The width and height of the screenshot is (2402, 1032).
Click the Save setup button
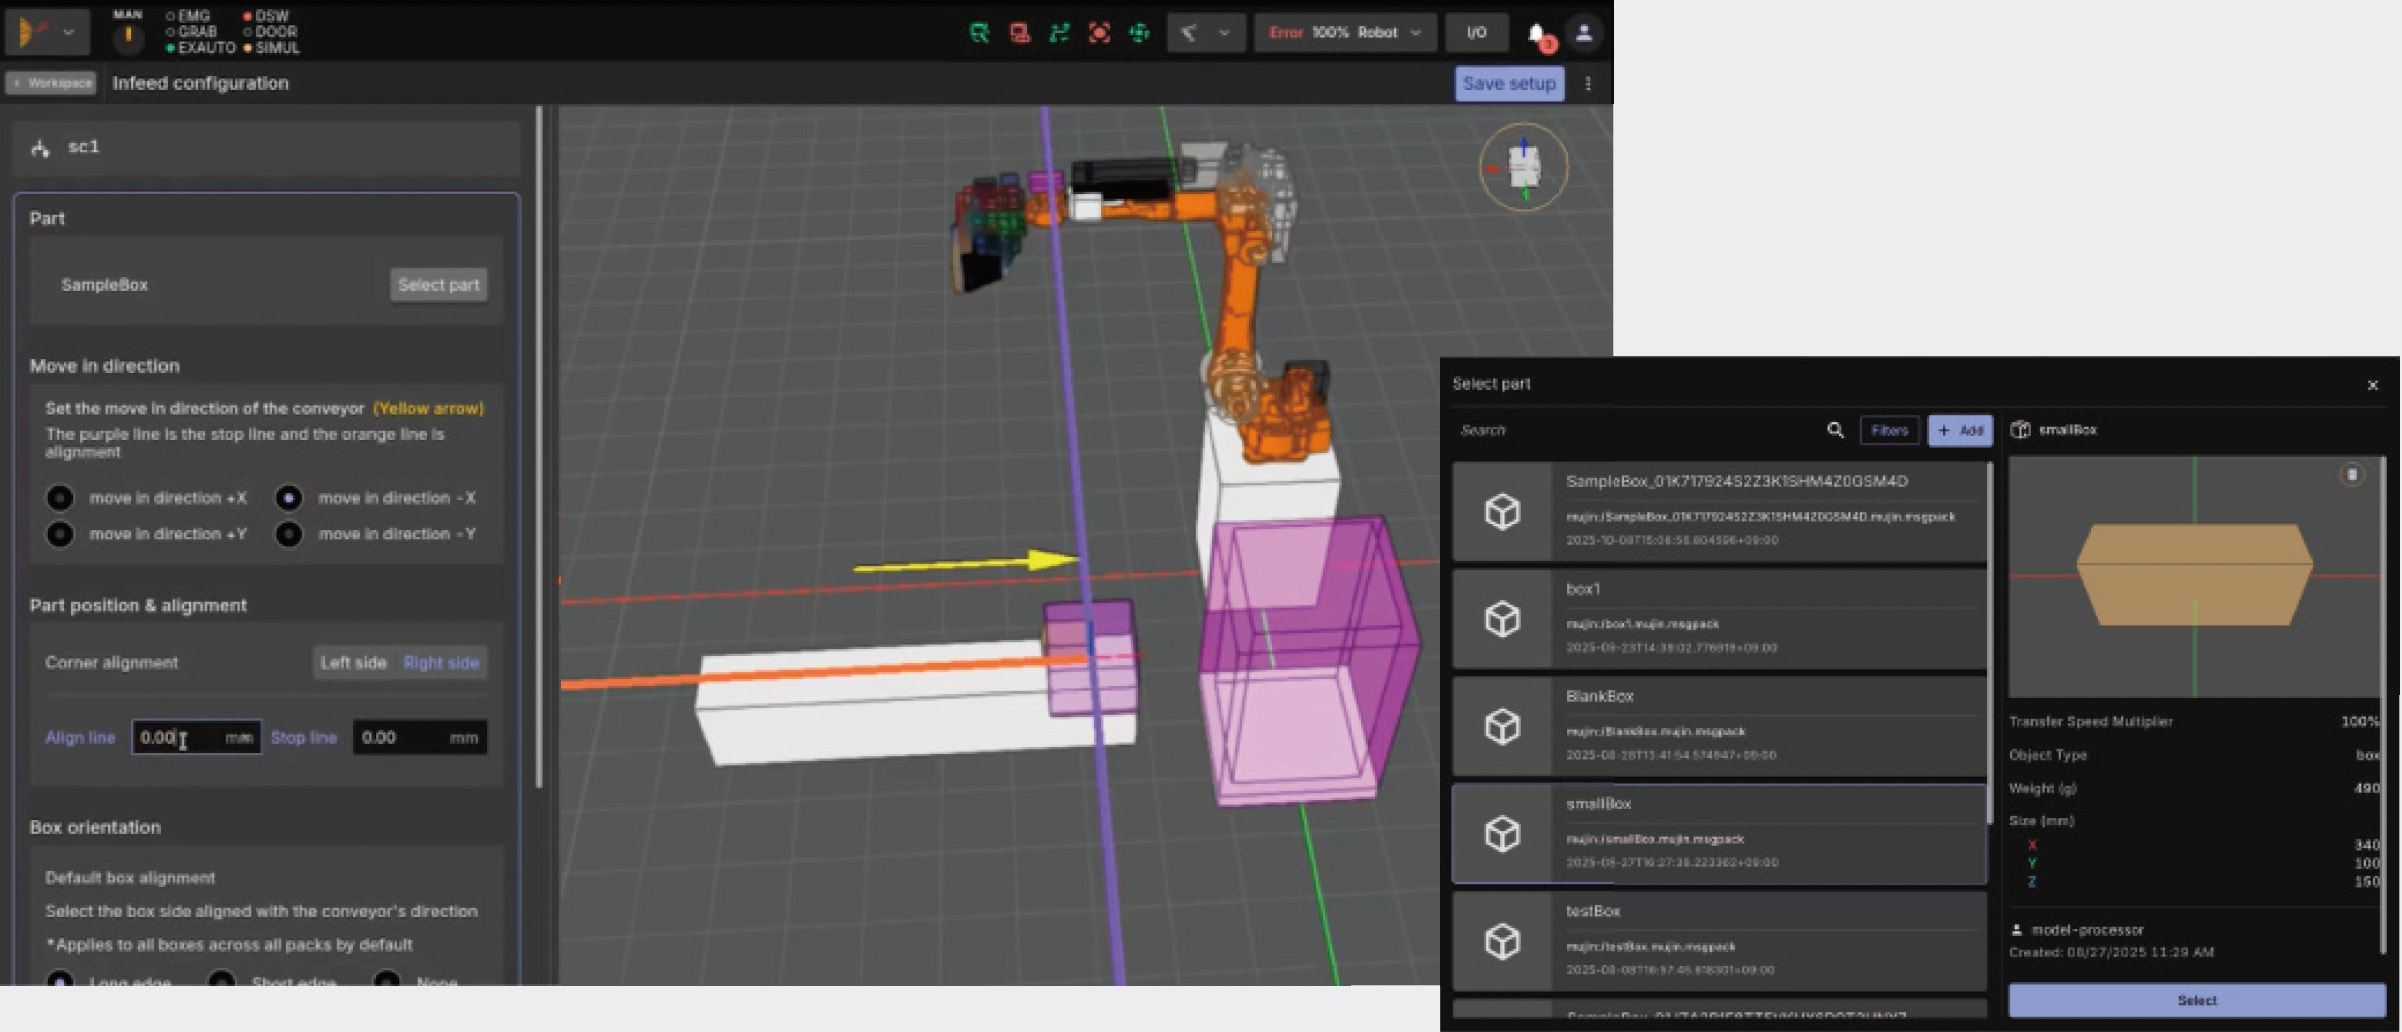click(x=1508, y=84)
